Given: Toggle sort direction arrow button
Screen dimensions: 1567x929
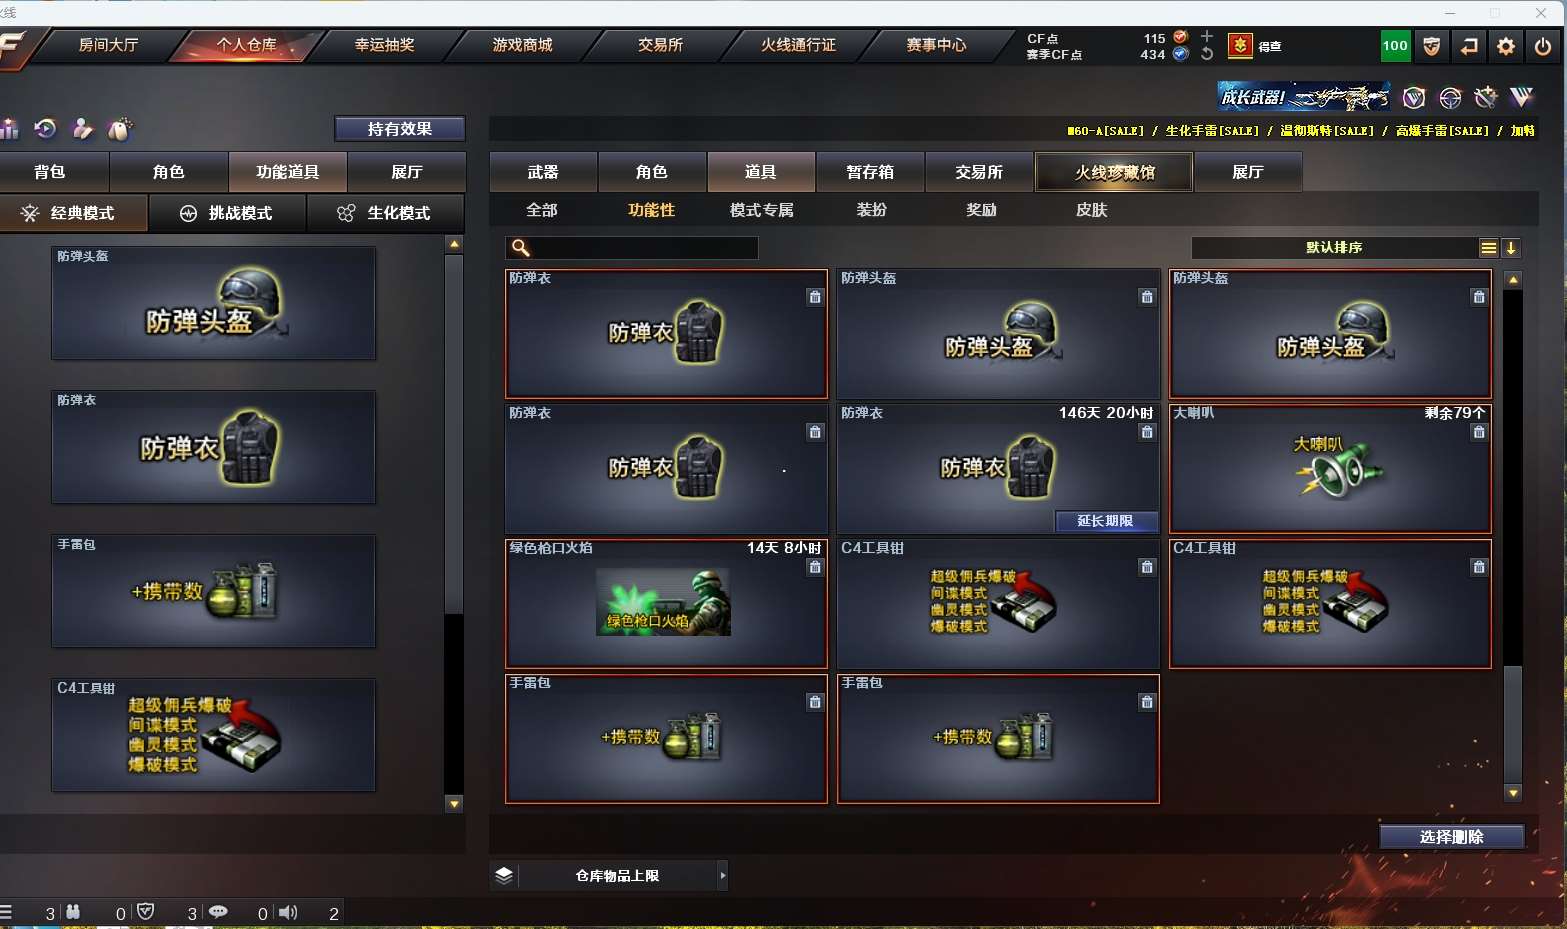Looking at the screenshot, I should 1511,248.
